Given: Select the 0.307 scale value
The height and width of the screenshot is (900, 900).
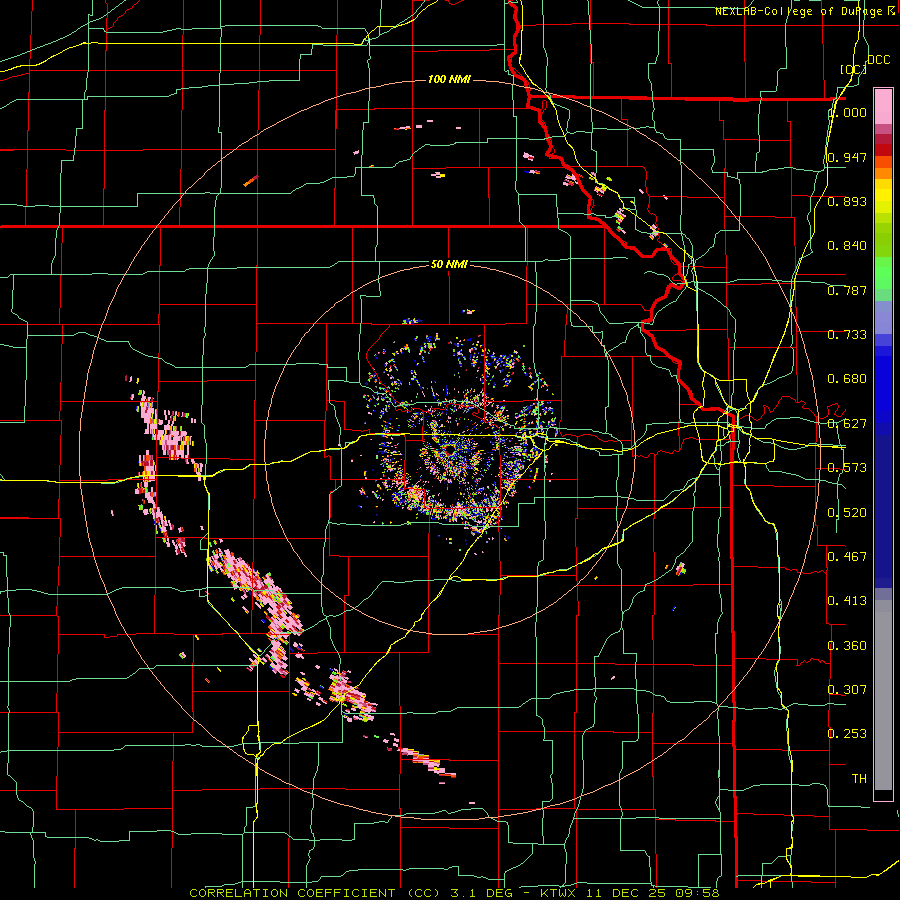Looking at the screenshot, I should coord(847,689).
